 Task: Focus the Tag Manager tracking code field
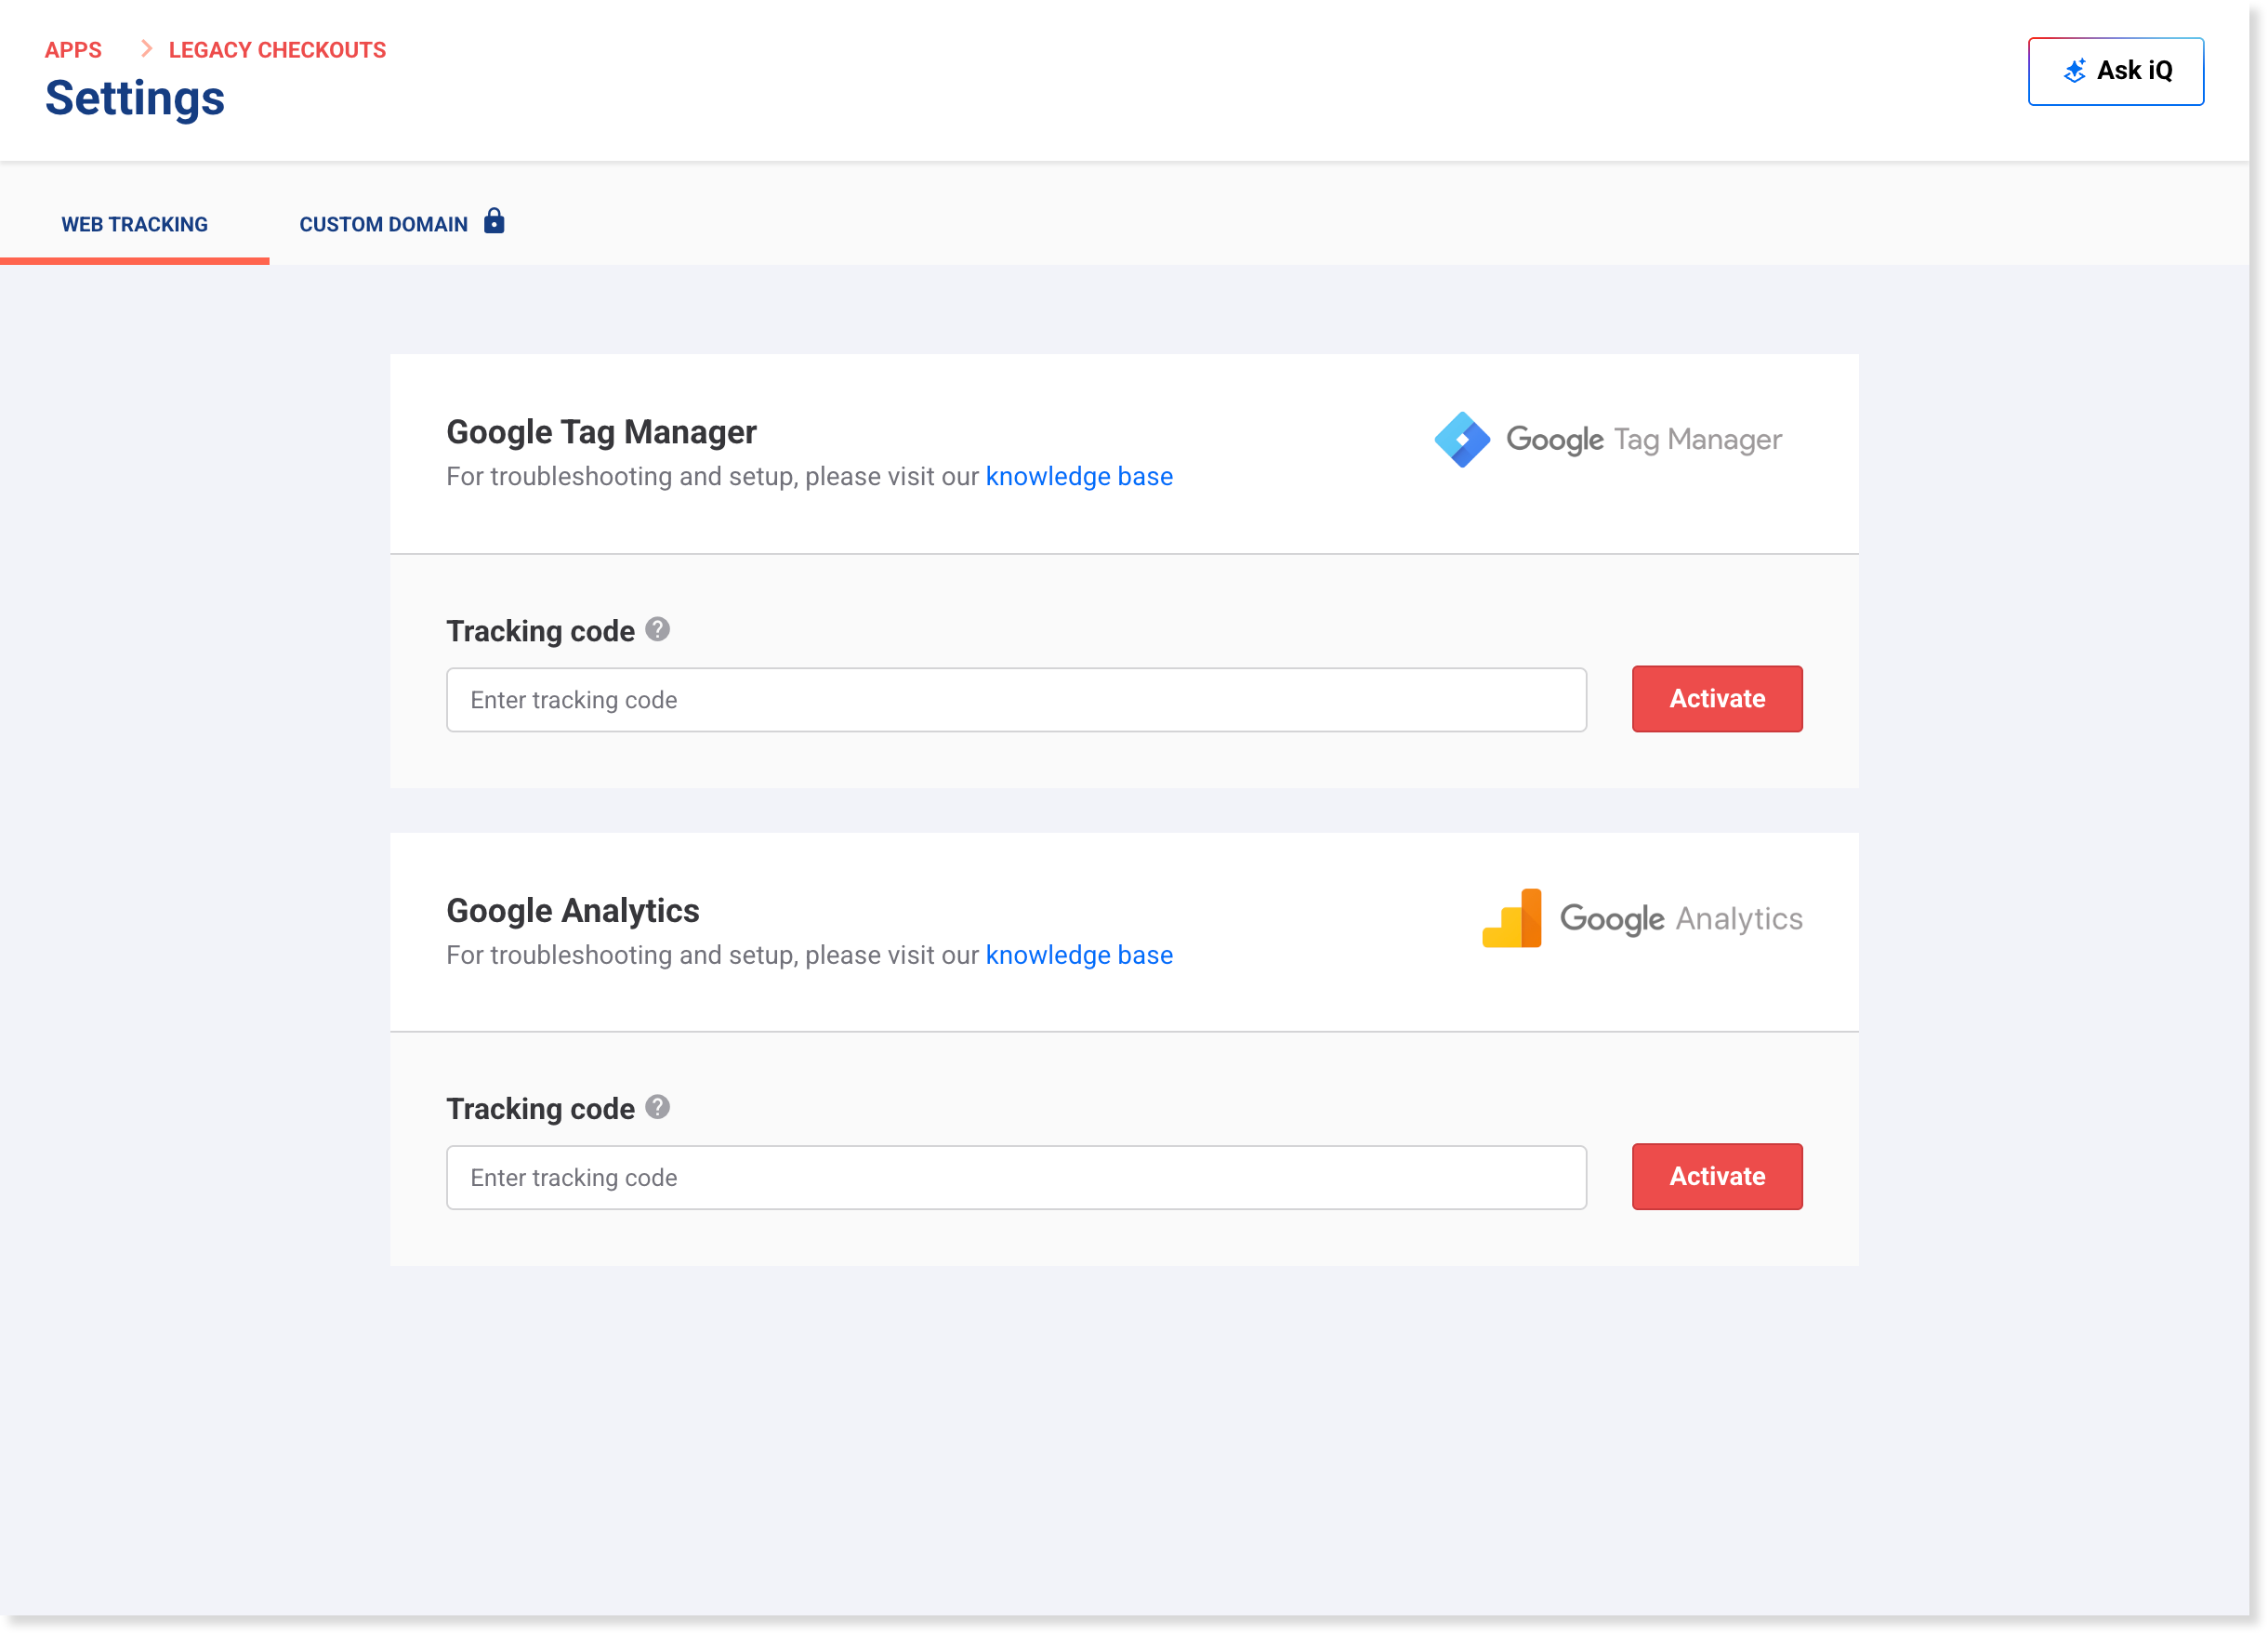pyautogui.click(x=1016, y=700)
